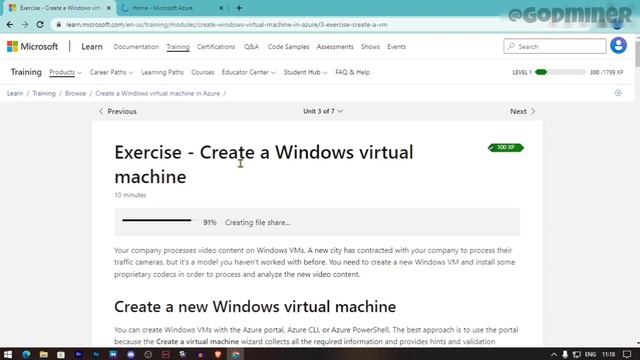Expand the Student Hub dropdown
Image resolution: width=640 pixels, height=360 pixels.
coord(305,72)
